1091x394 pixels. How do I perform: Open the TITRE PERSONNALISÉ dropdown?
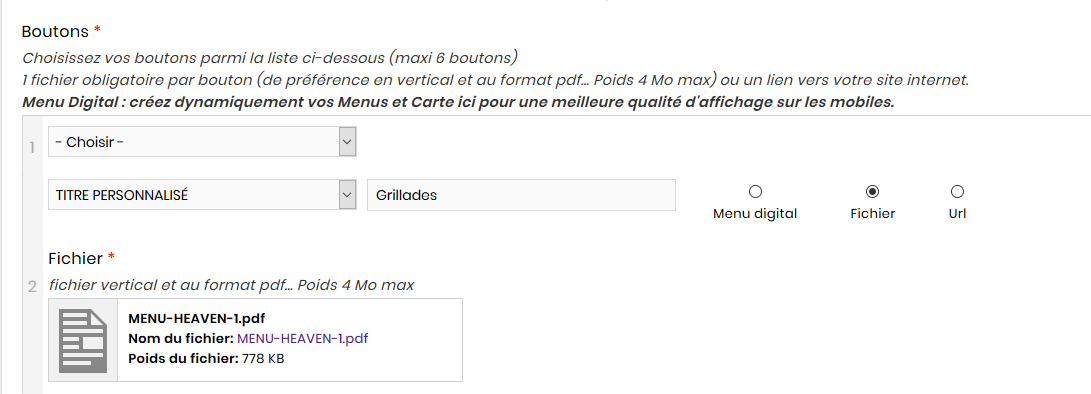(x=202, y=195)
